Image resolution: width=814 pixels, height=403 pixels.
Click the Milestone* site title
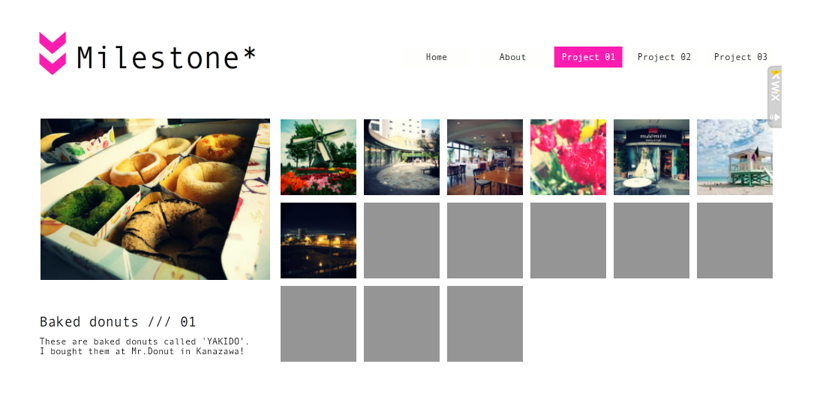point(166,58)
